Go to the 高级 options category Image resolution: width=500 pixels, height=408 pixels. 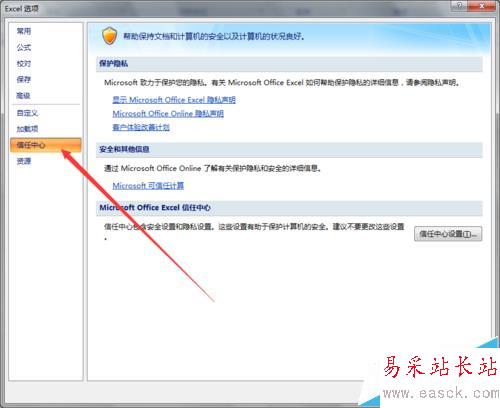pyautogui.click(x=24, y=96)
